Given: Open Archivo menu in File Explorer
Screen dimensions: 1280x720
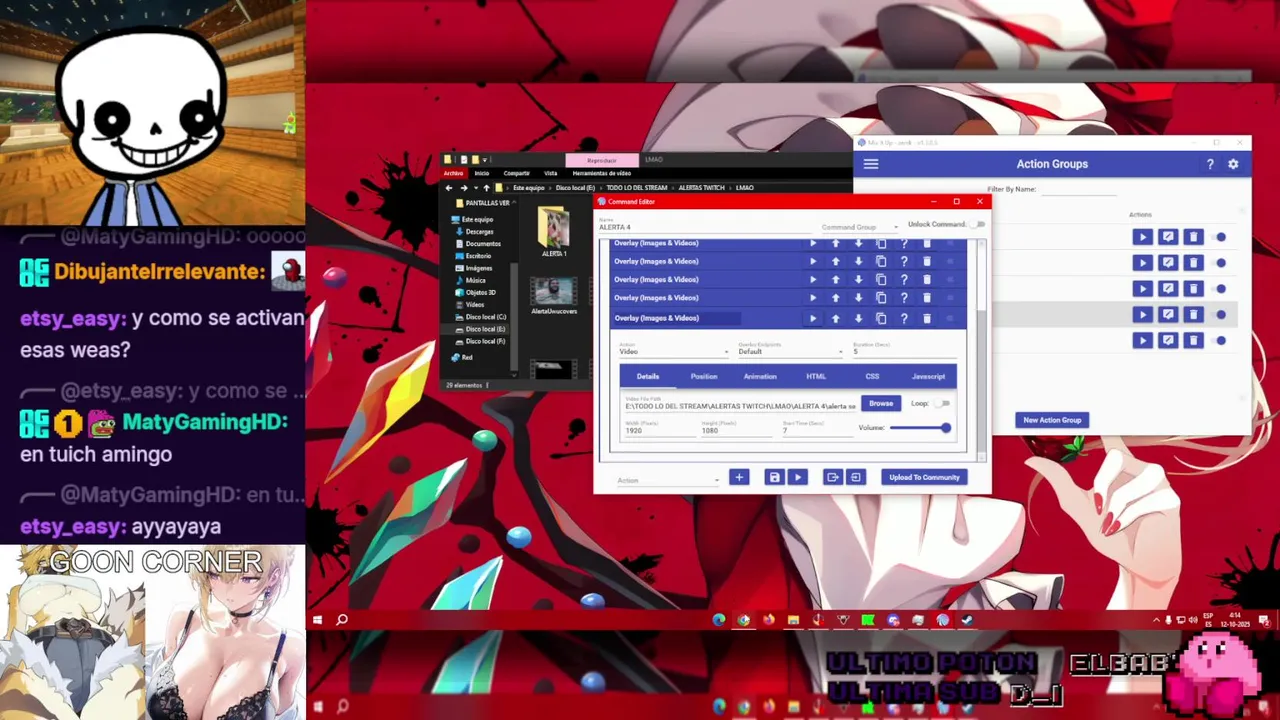Looking at the screenshot, I should click(453, 173).
